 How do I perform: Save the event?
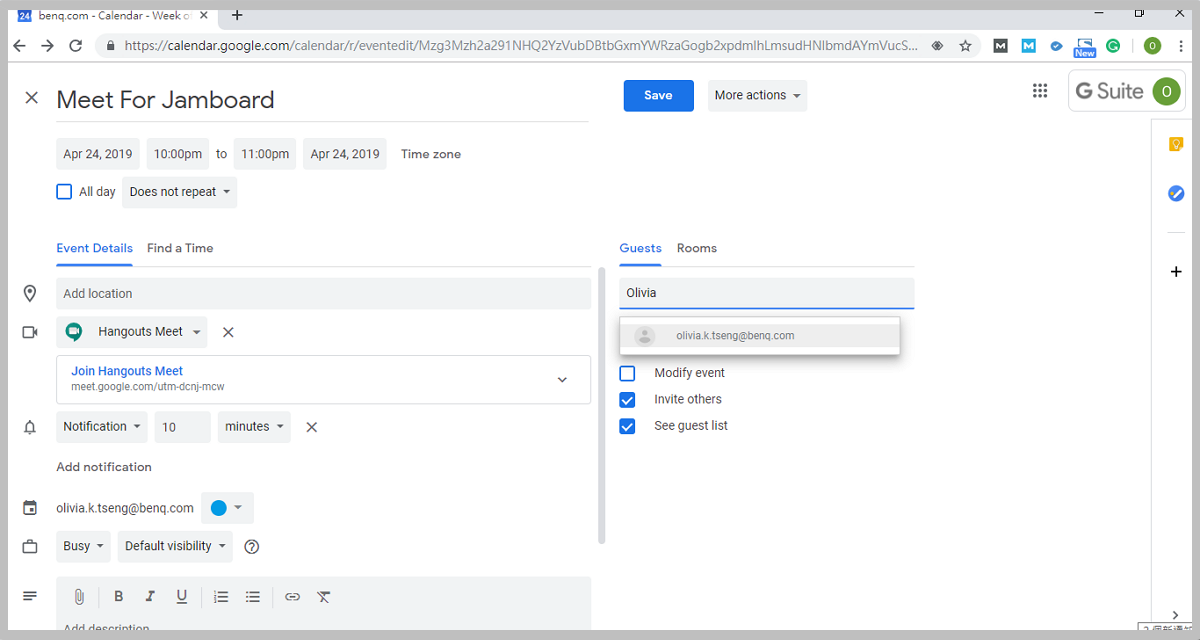(658, 96)
